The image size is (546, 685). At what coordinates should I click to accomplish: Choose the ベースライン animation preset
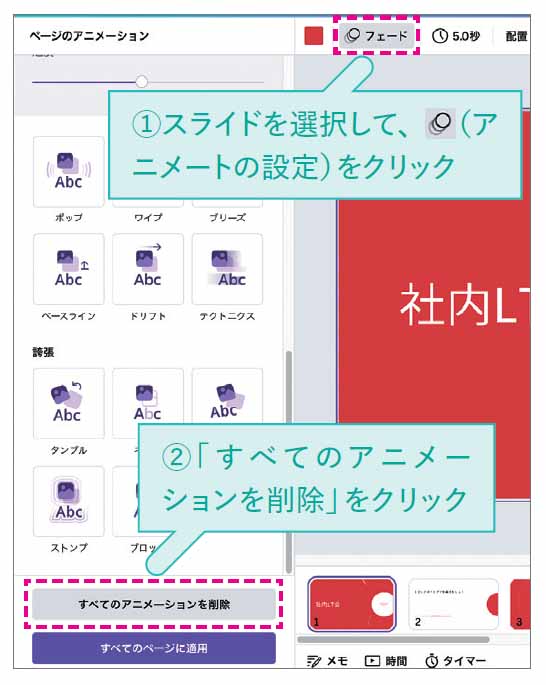coord(69,269)
